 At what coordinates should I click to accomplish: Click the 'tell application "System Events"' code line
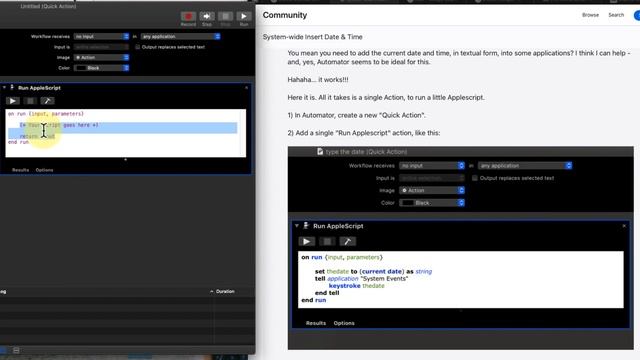click(361, 279)
